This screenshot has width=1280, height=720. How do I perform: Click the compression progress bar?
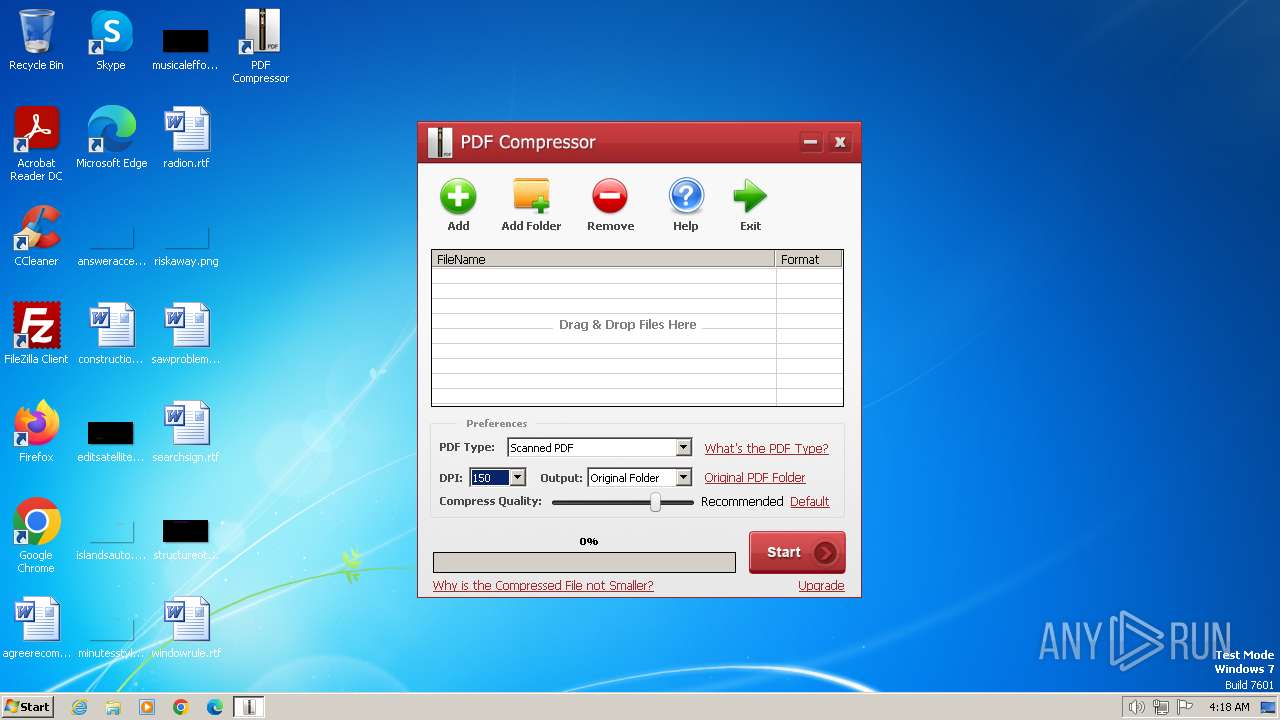pos(584,563)
